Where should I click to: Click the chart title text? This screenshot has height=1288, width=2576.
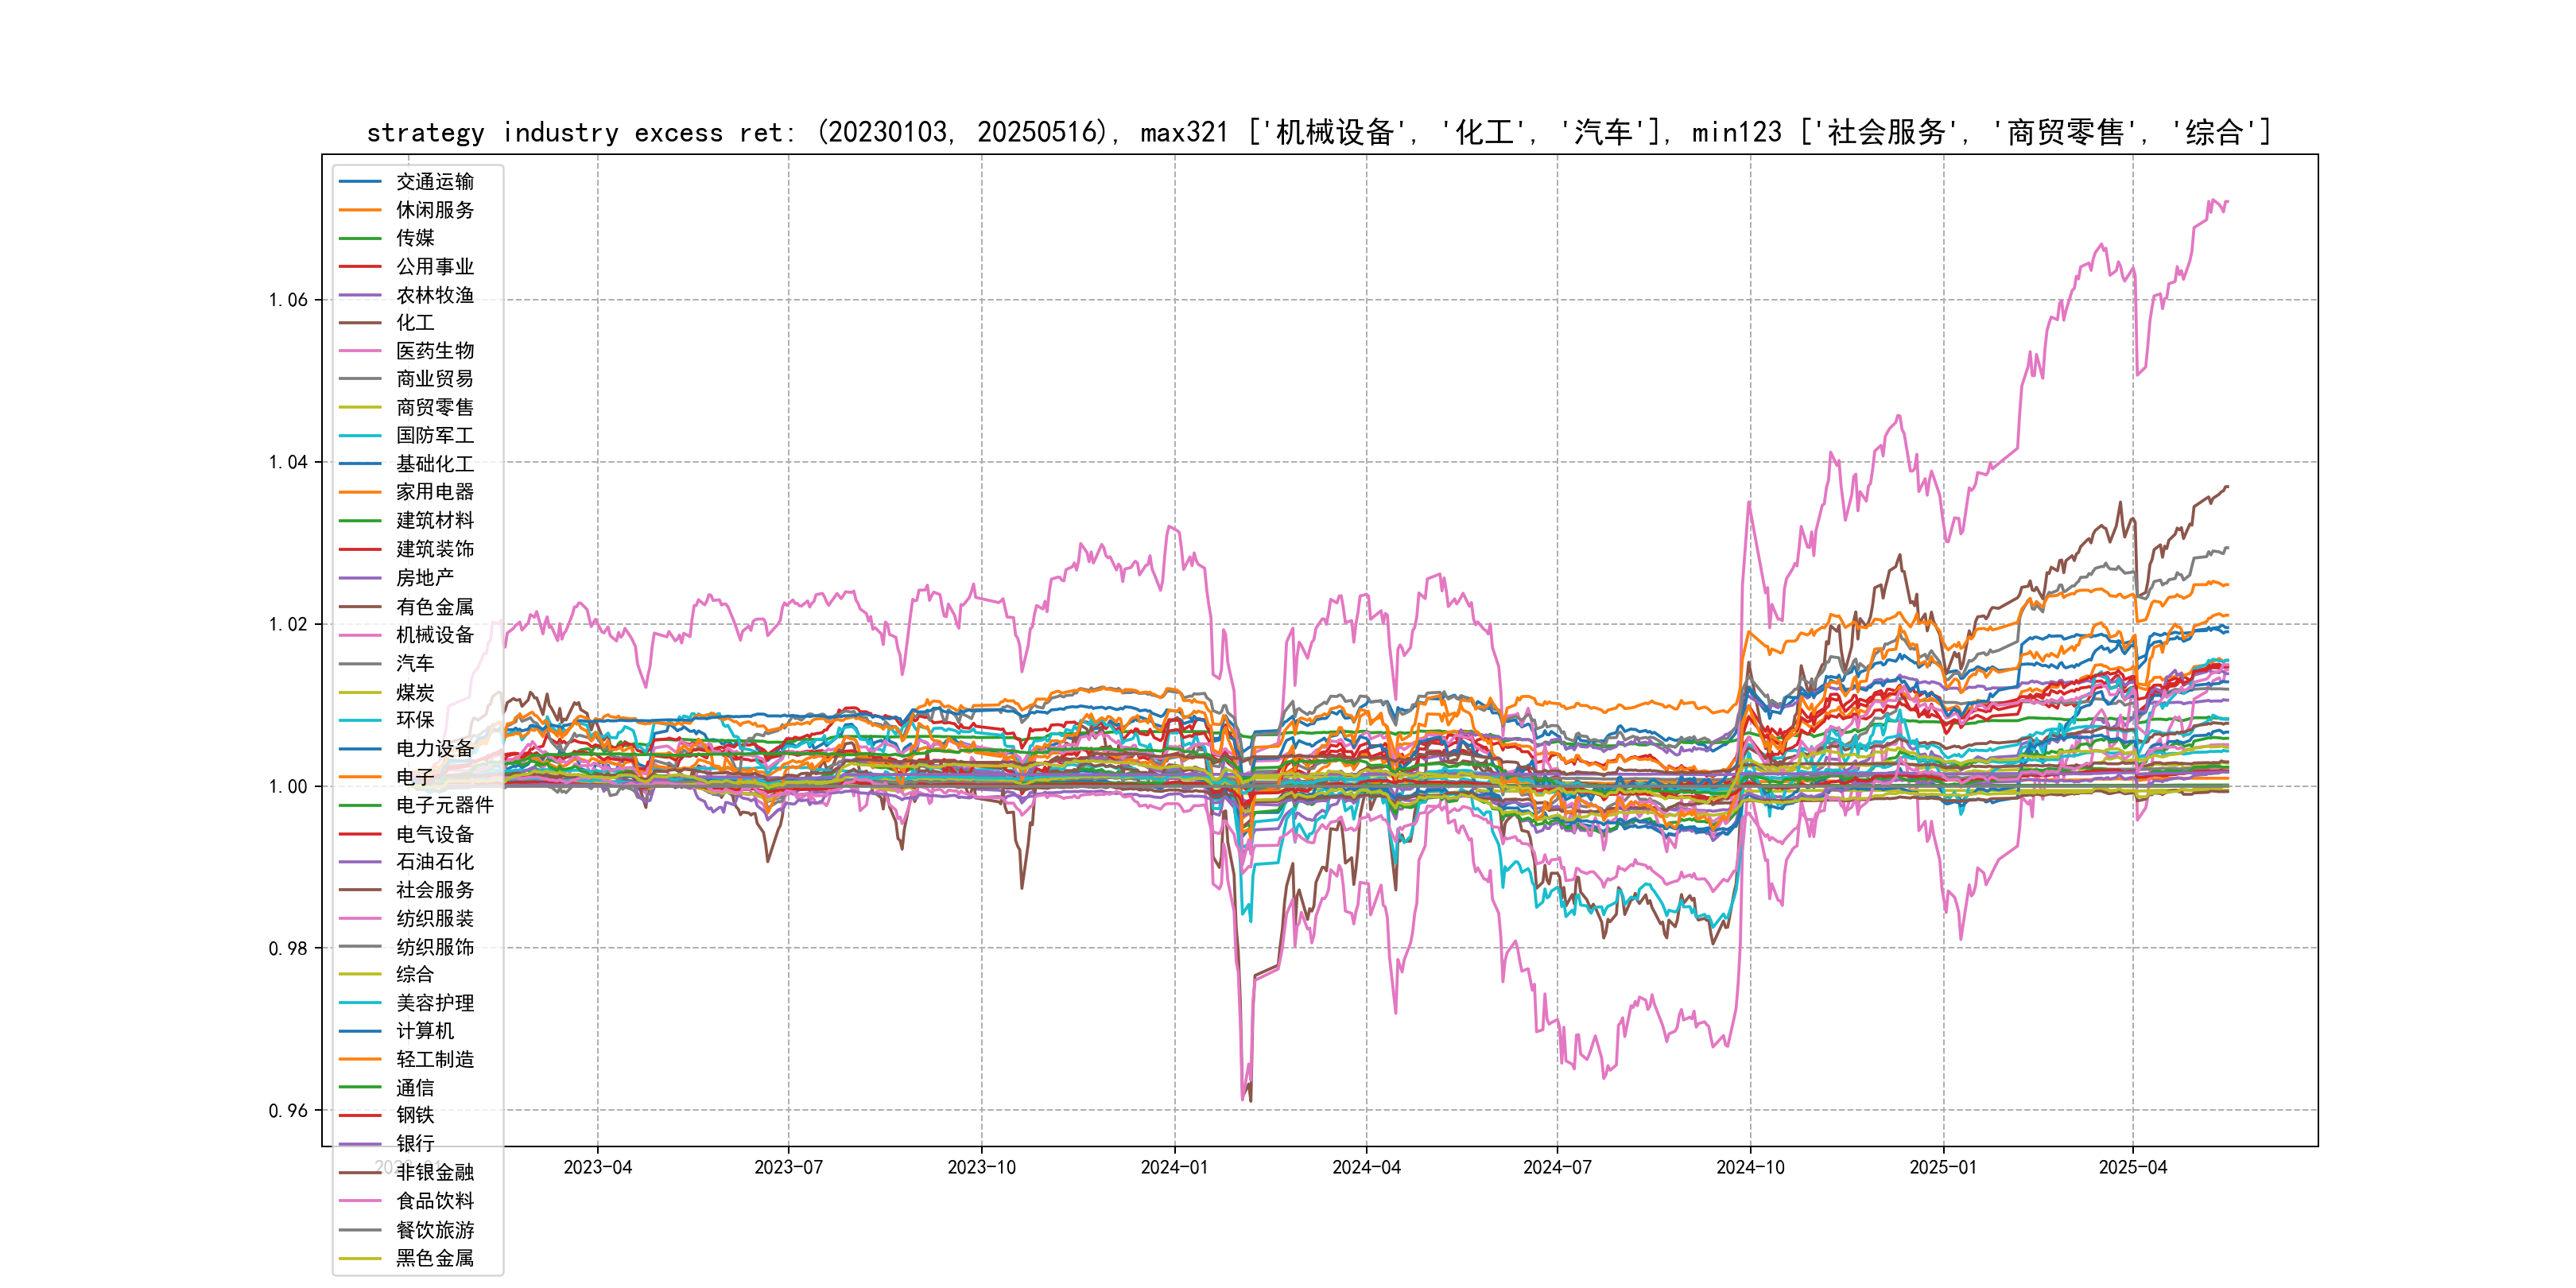(1318, 132)
